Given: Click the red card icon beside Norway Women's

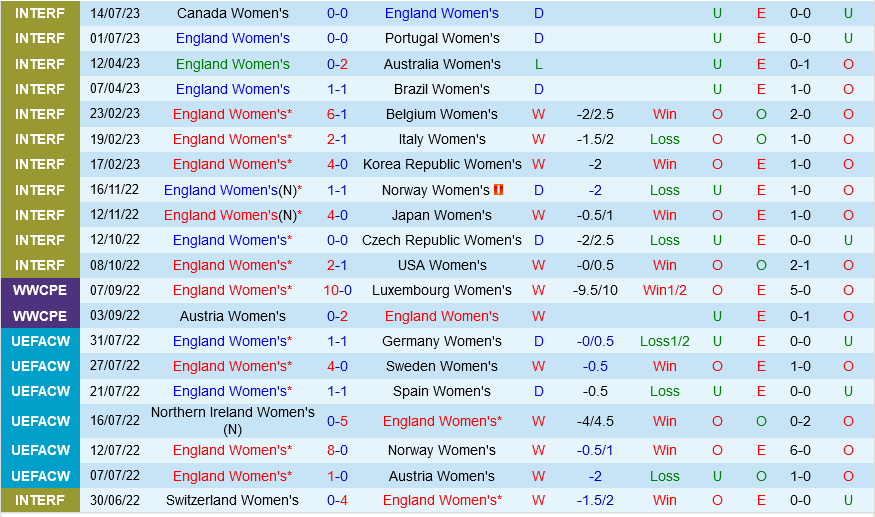Looking at the screenshot, I should 498,190.
